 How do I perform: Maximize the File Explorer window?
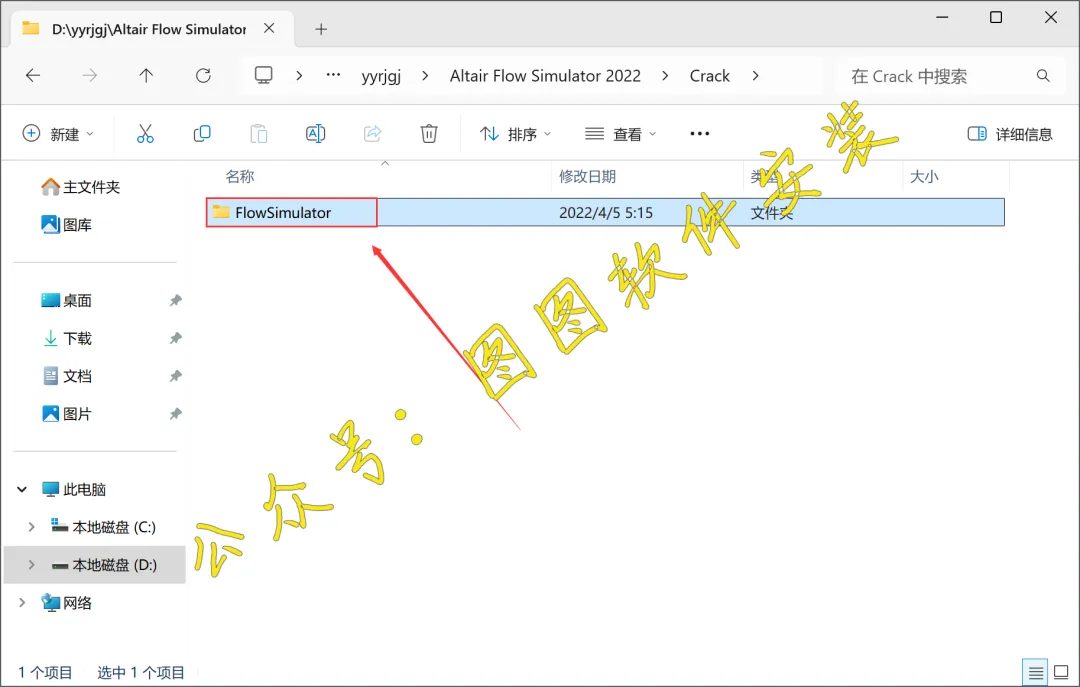coord(996,17)
